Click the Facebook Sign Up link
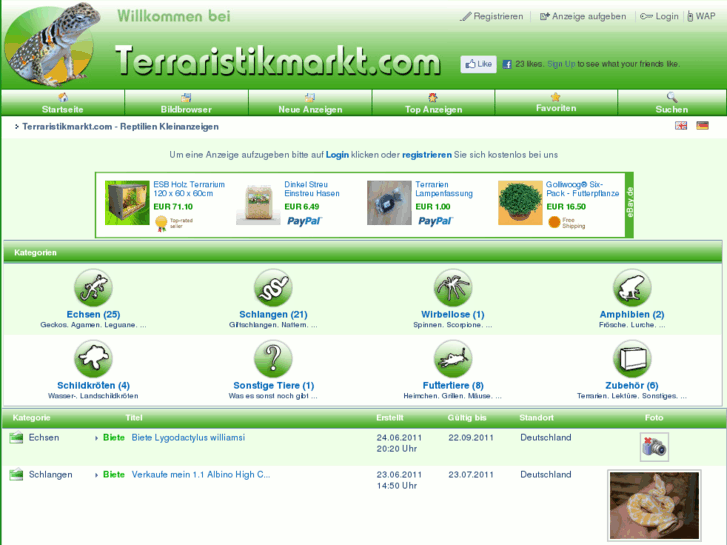 [561, 64]
